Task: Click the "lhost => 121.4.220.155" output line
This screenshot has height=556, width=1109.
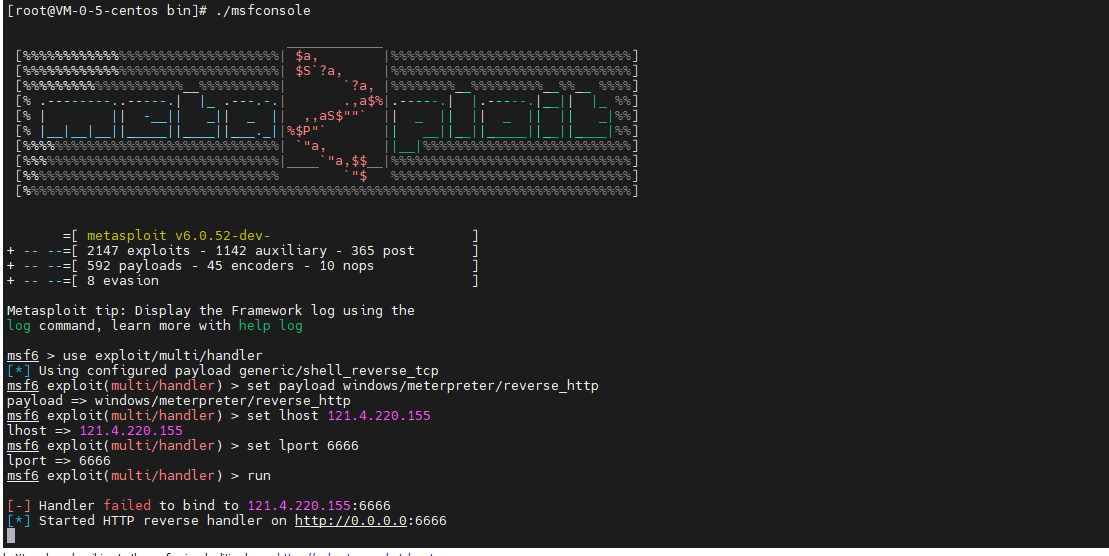Action: 95,430
